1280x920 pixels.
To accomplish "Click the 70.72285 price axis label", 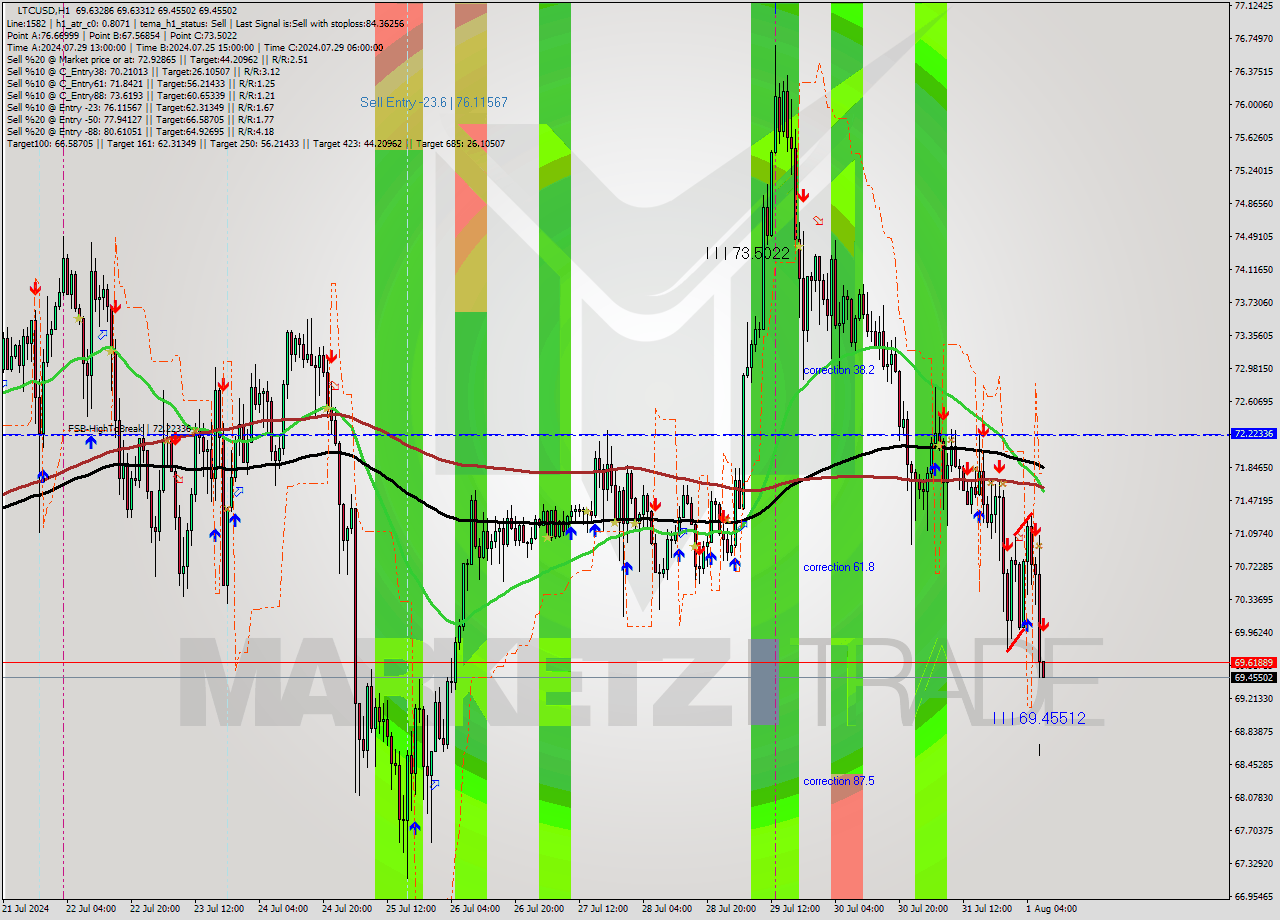I will coord(1254,567).
